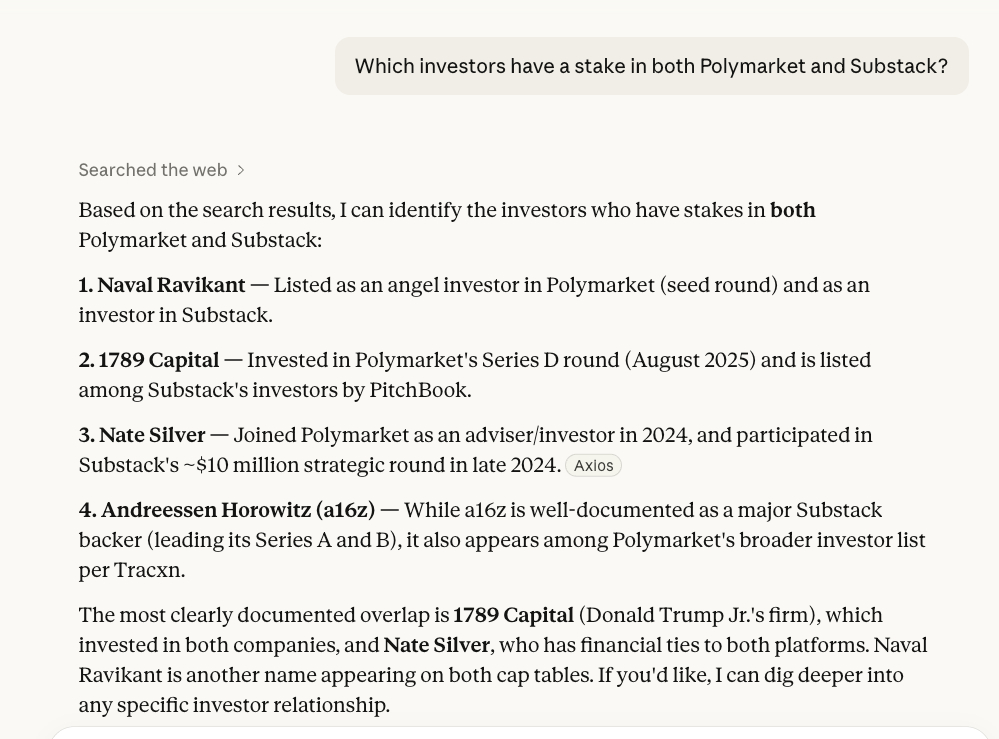Click the user's question message bubble
Screen dimensions: 999x739
pyautogui.click(x=651, y=67)
